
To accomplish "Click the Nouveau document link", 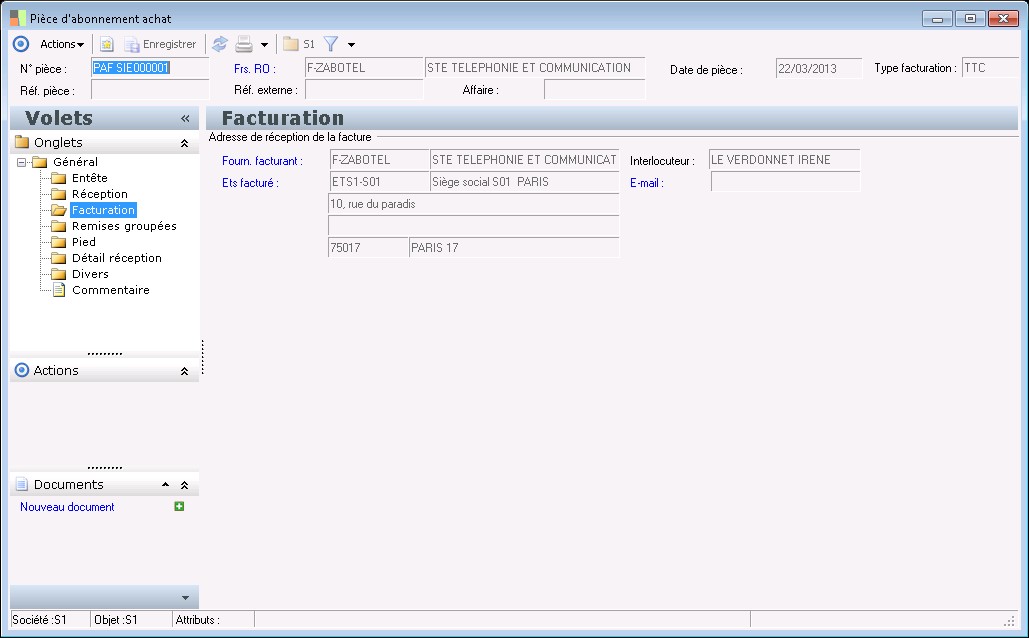I will click(x=67, y=507).
